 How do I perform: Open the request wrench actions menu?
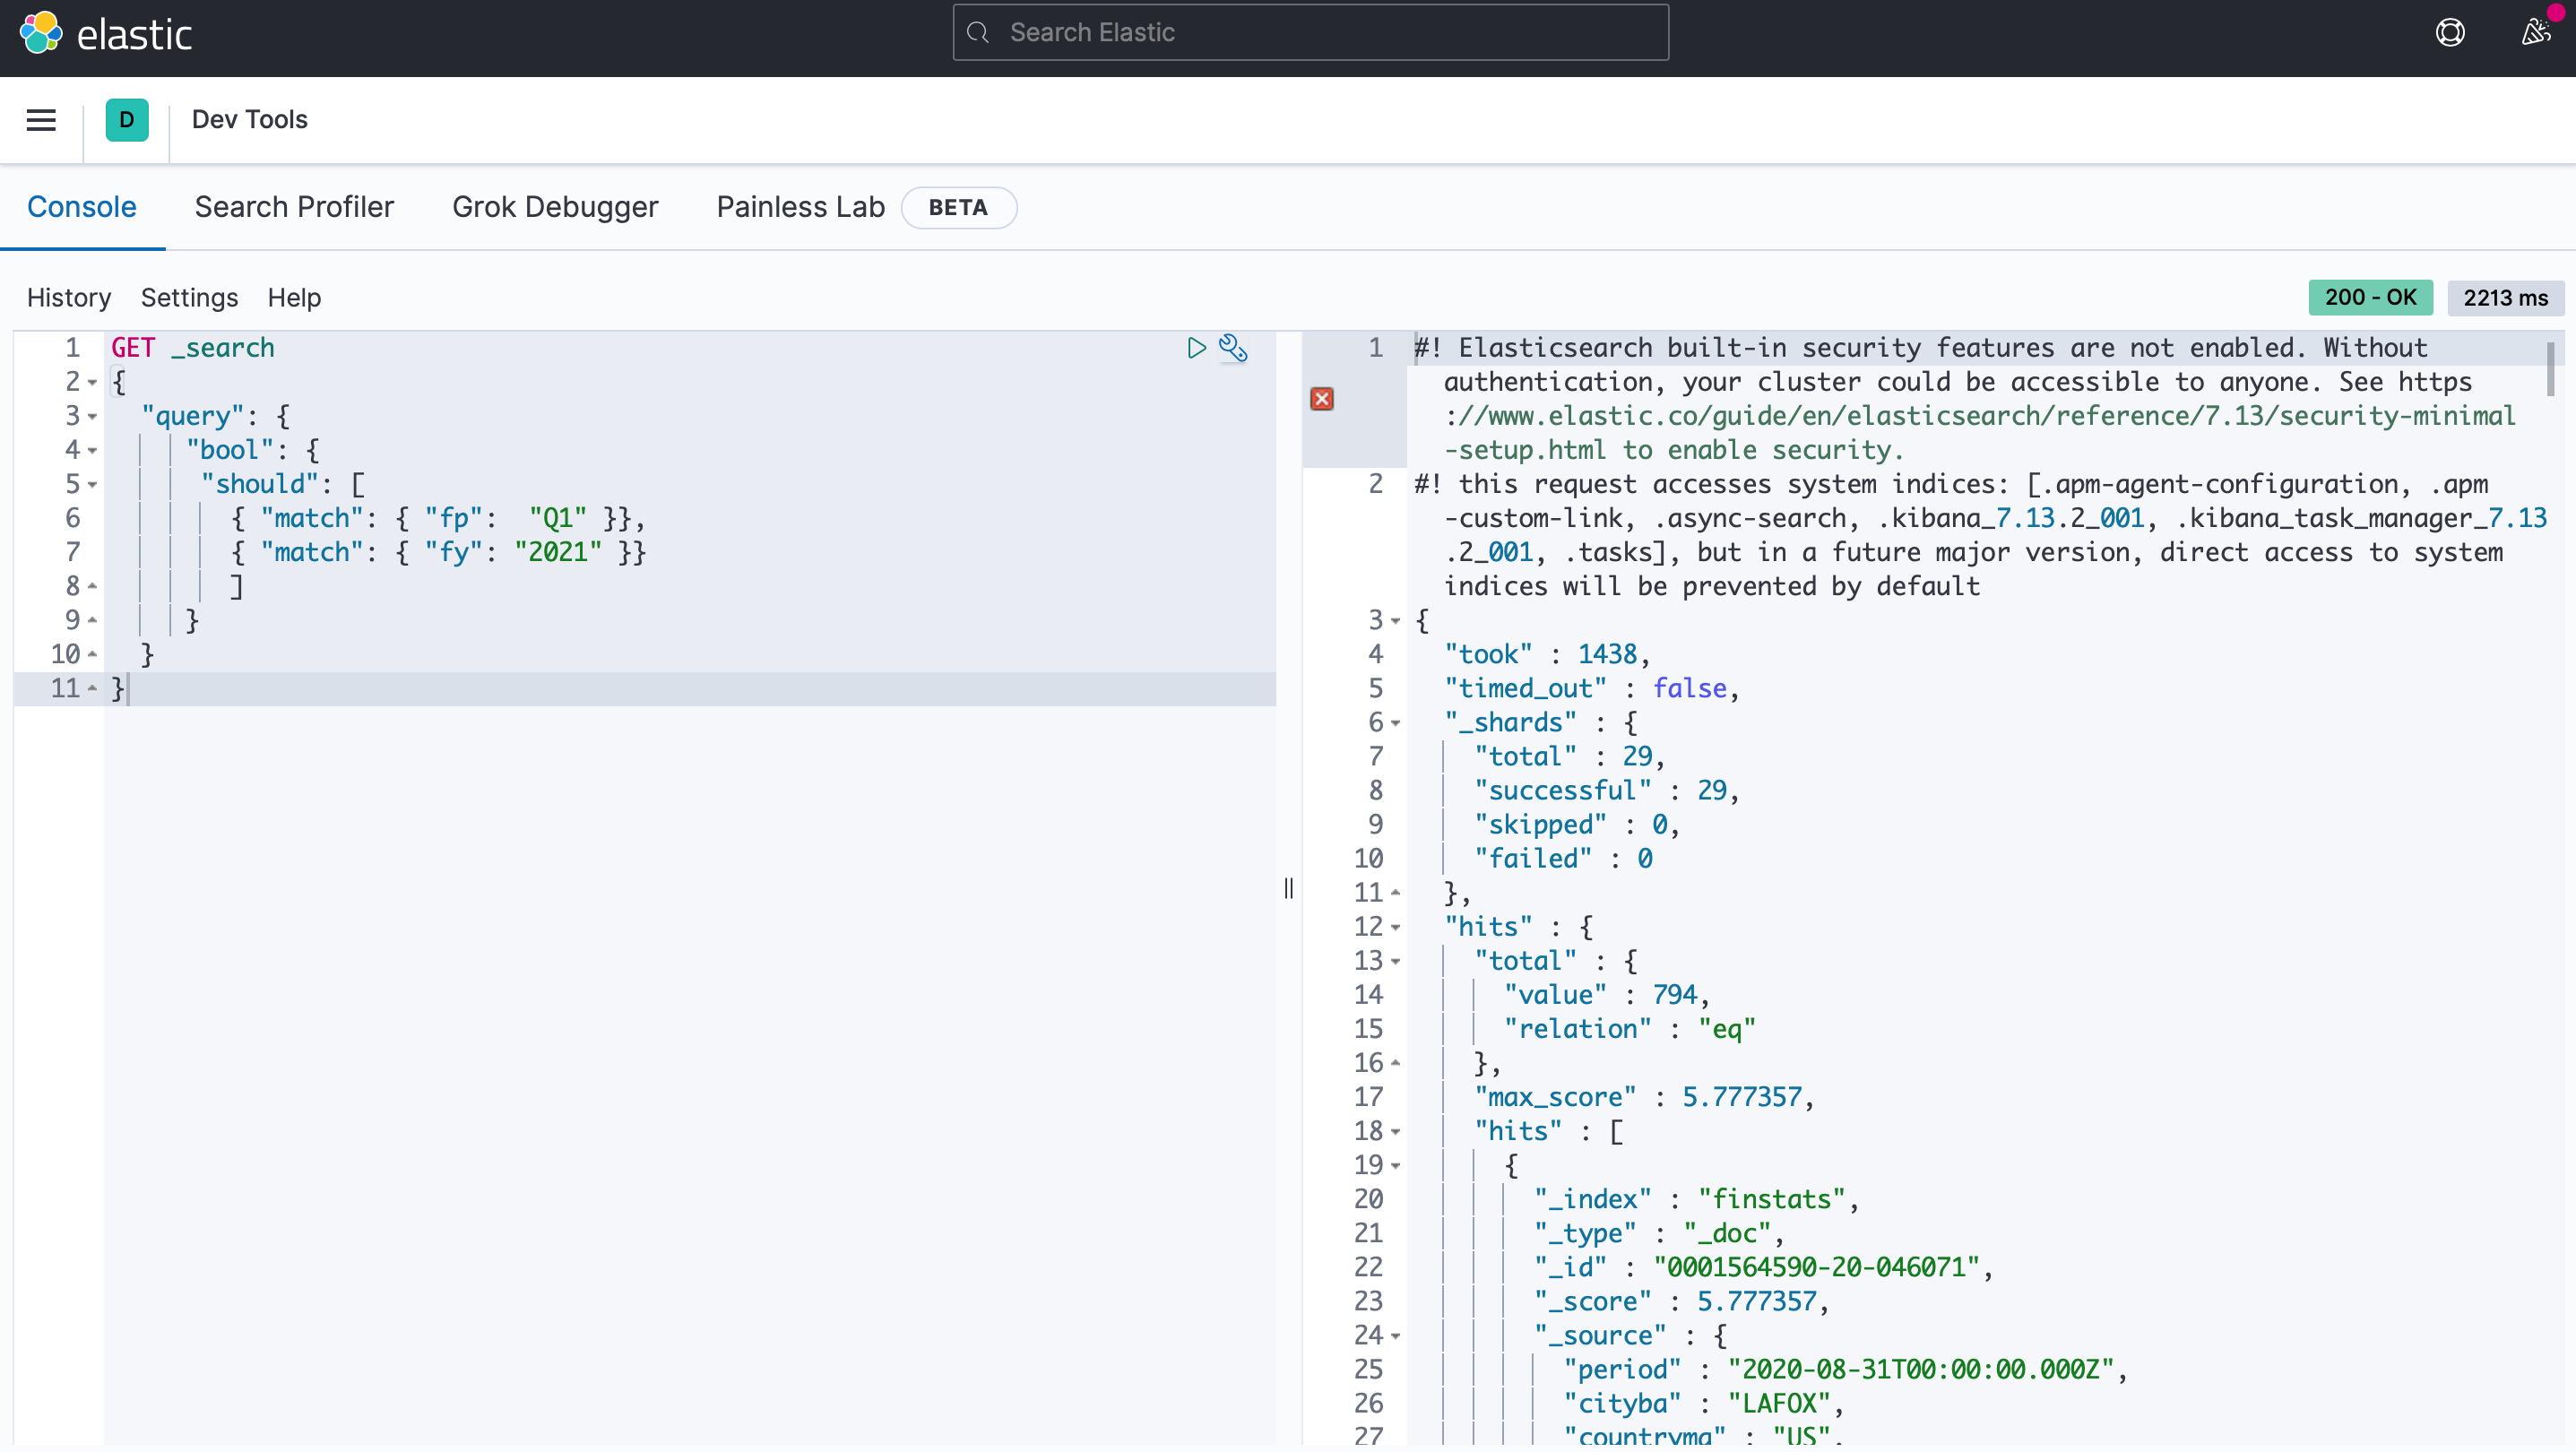[1233, 348]
